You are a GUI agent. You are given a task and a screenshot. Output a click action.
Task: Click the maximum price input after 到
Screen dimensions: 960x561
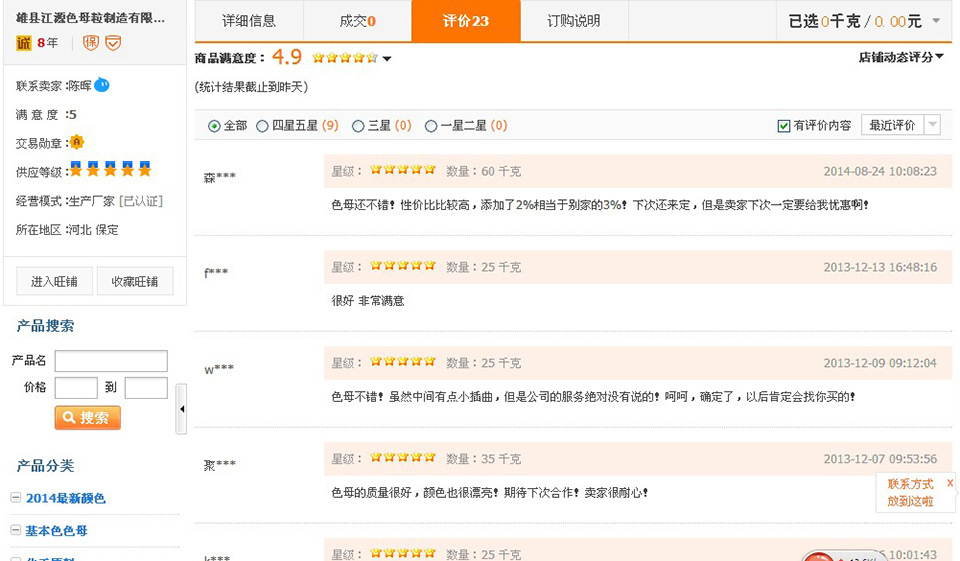146,388
